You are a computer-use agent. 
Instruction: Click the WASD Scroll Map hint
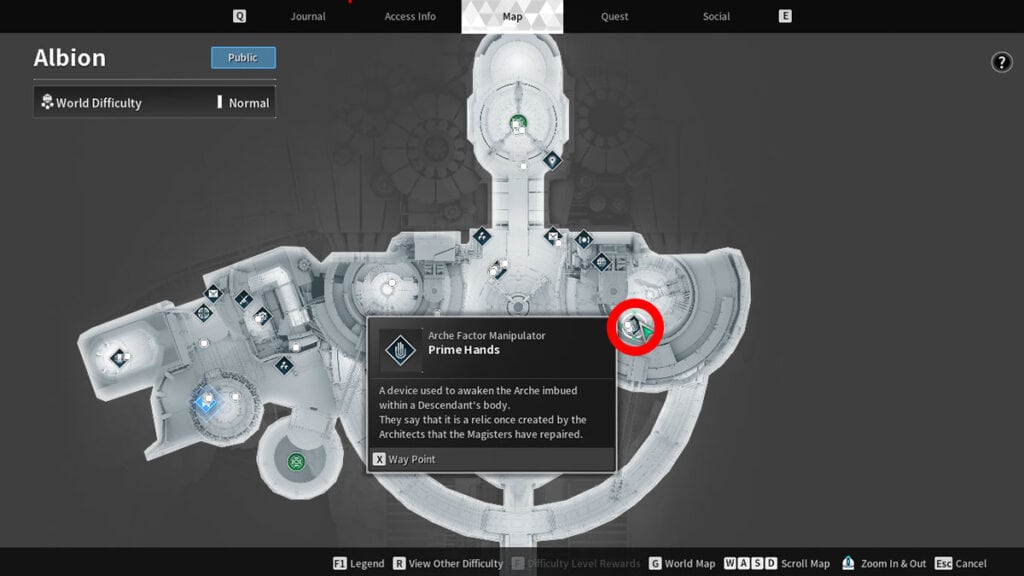(x=777, y=564)
